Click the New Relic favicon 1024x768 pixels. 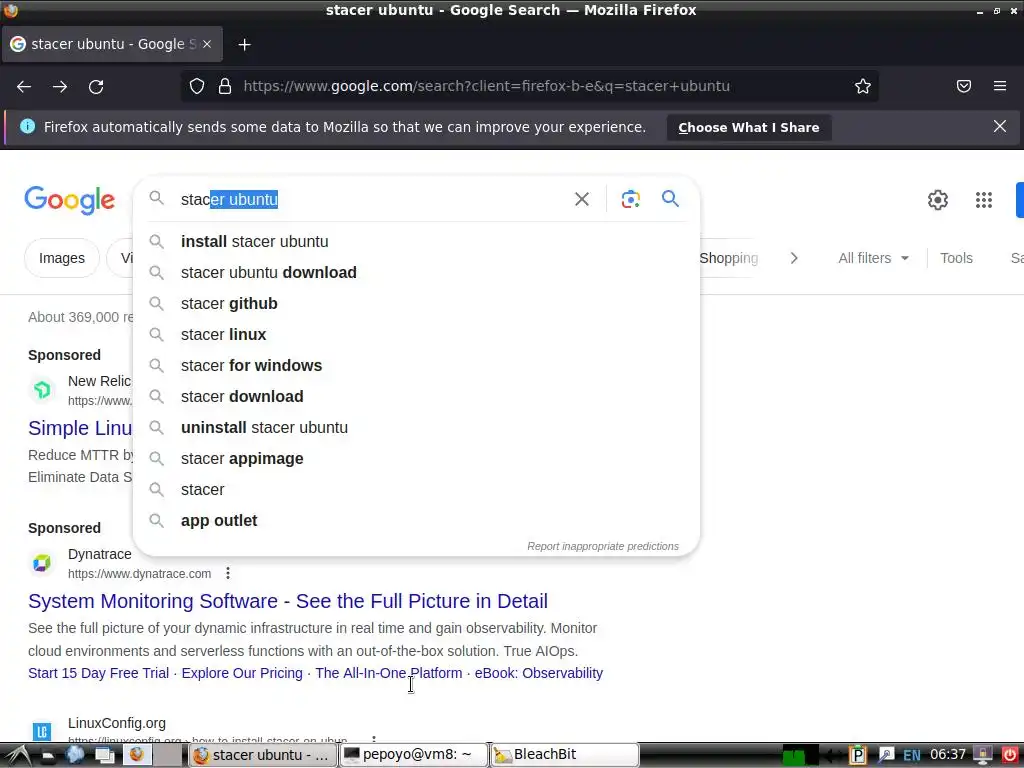tap(42, 390)
